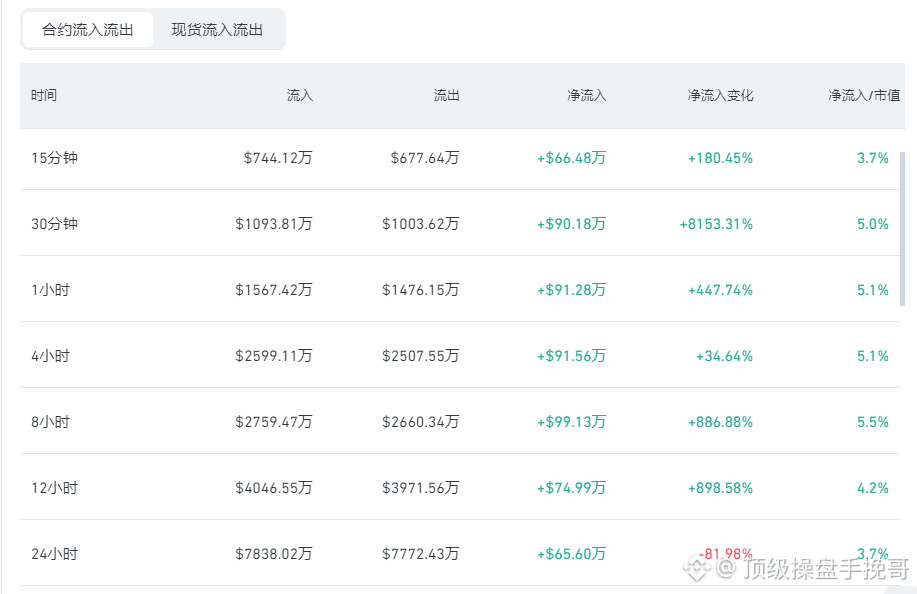917x594 pixels.
Task: Click the 时间 column header
Action: [x=44, y=95]
